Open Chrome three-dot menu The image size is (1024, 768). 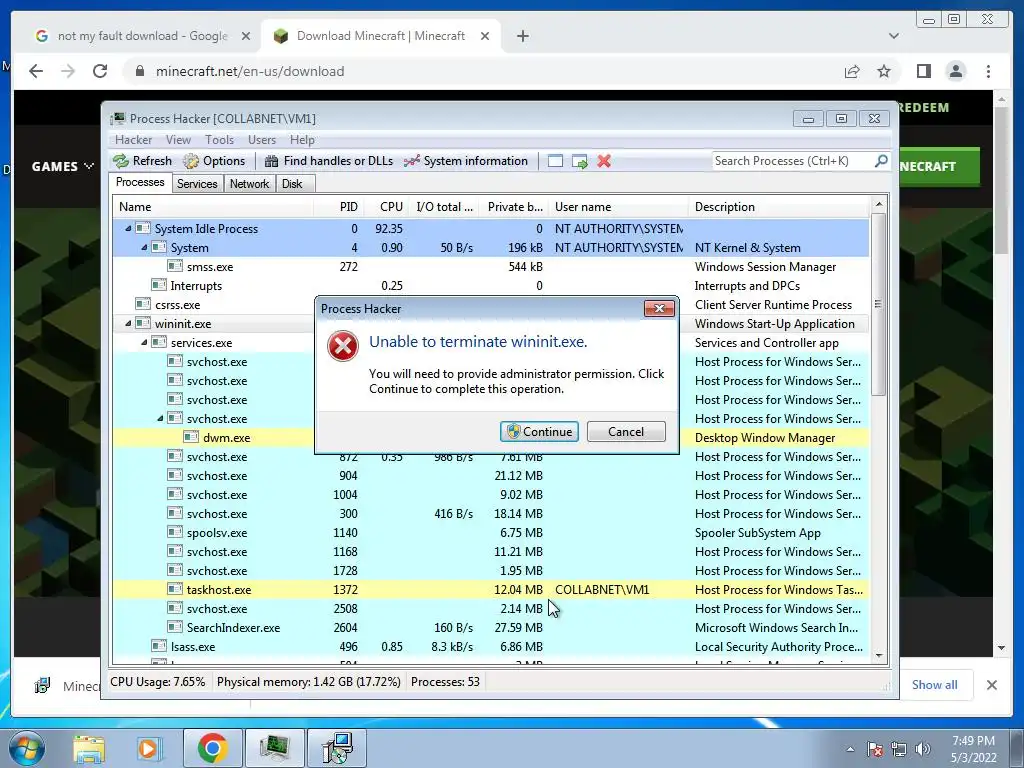pos(988,71)
